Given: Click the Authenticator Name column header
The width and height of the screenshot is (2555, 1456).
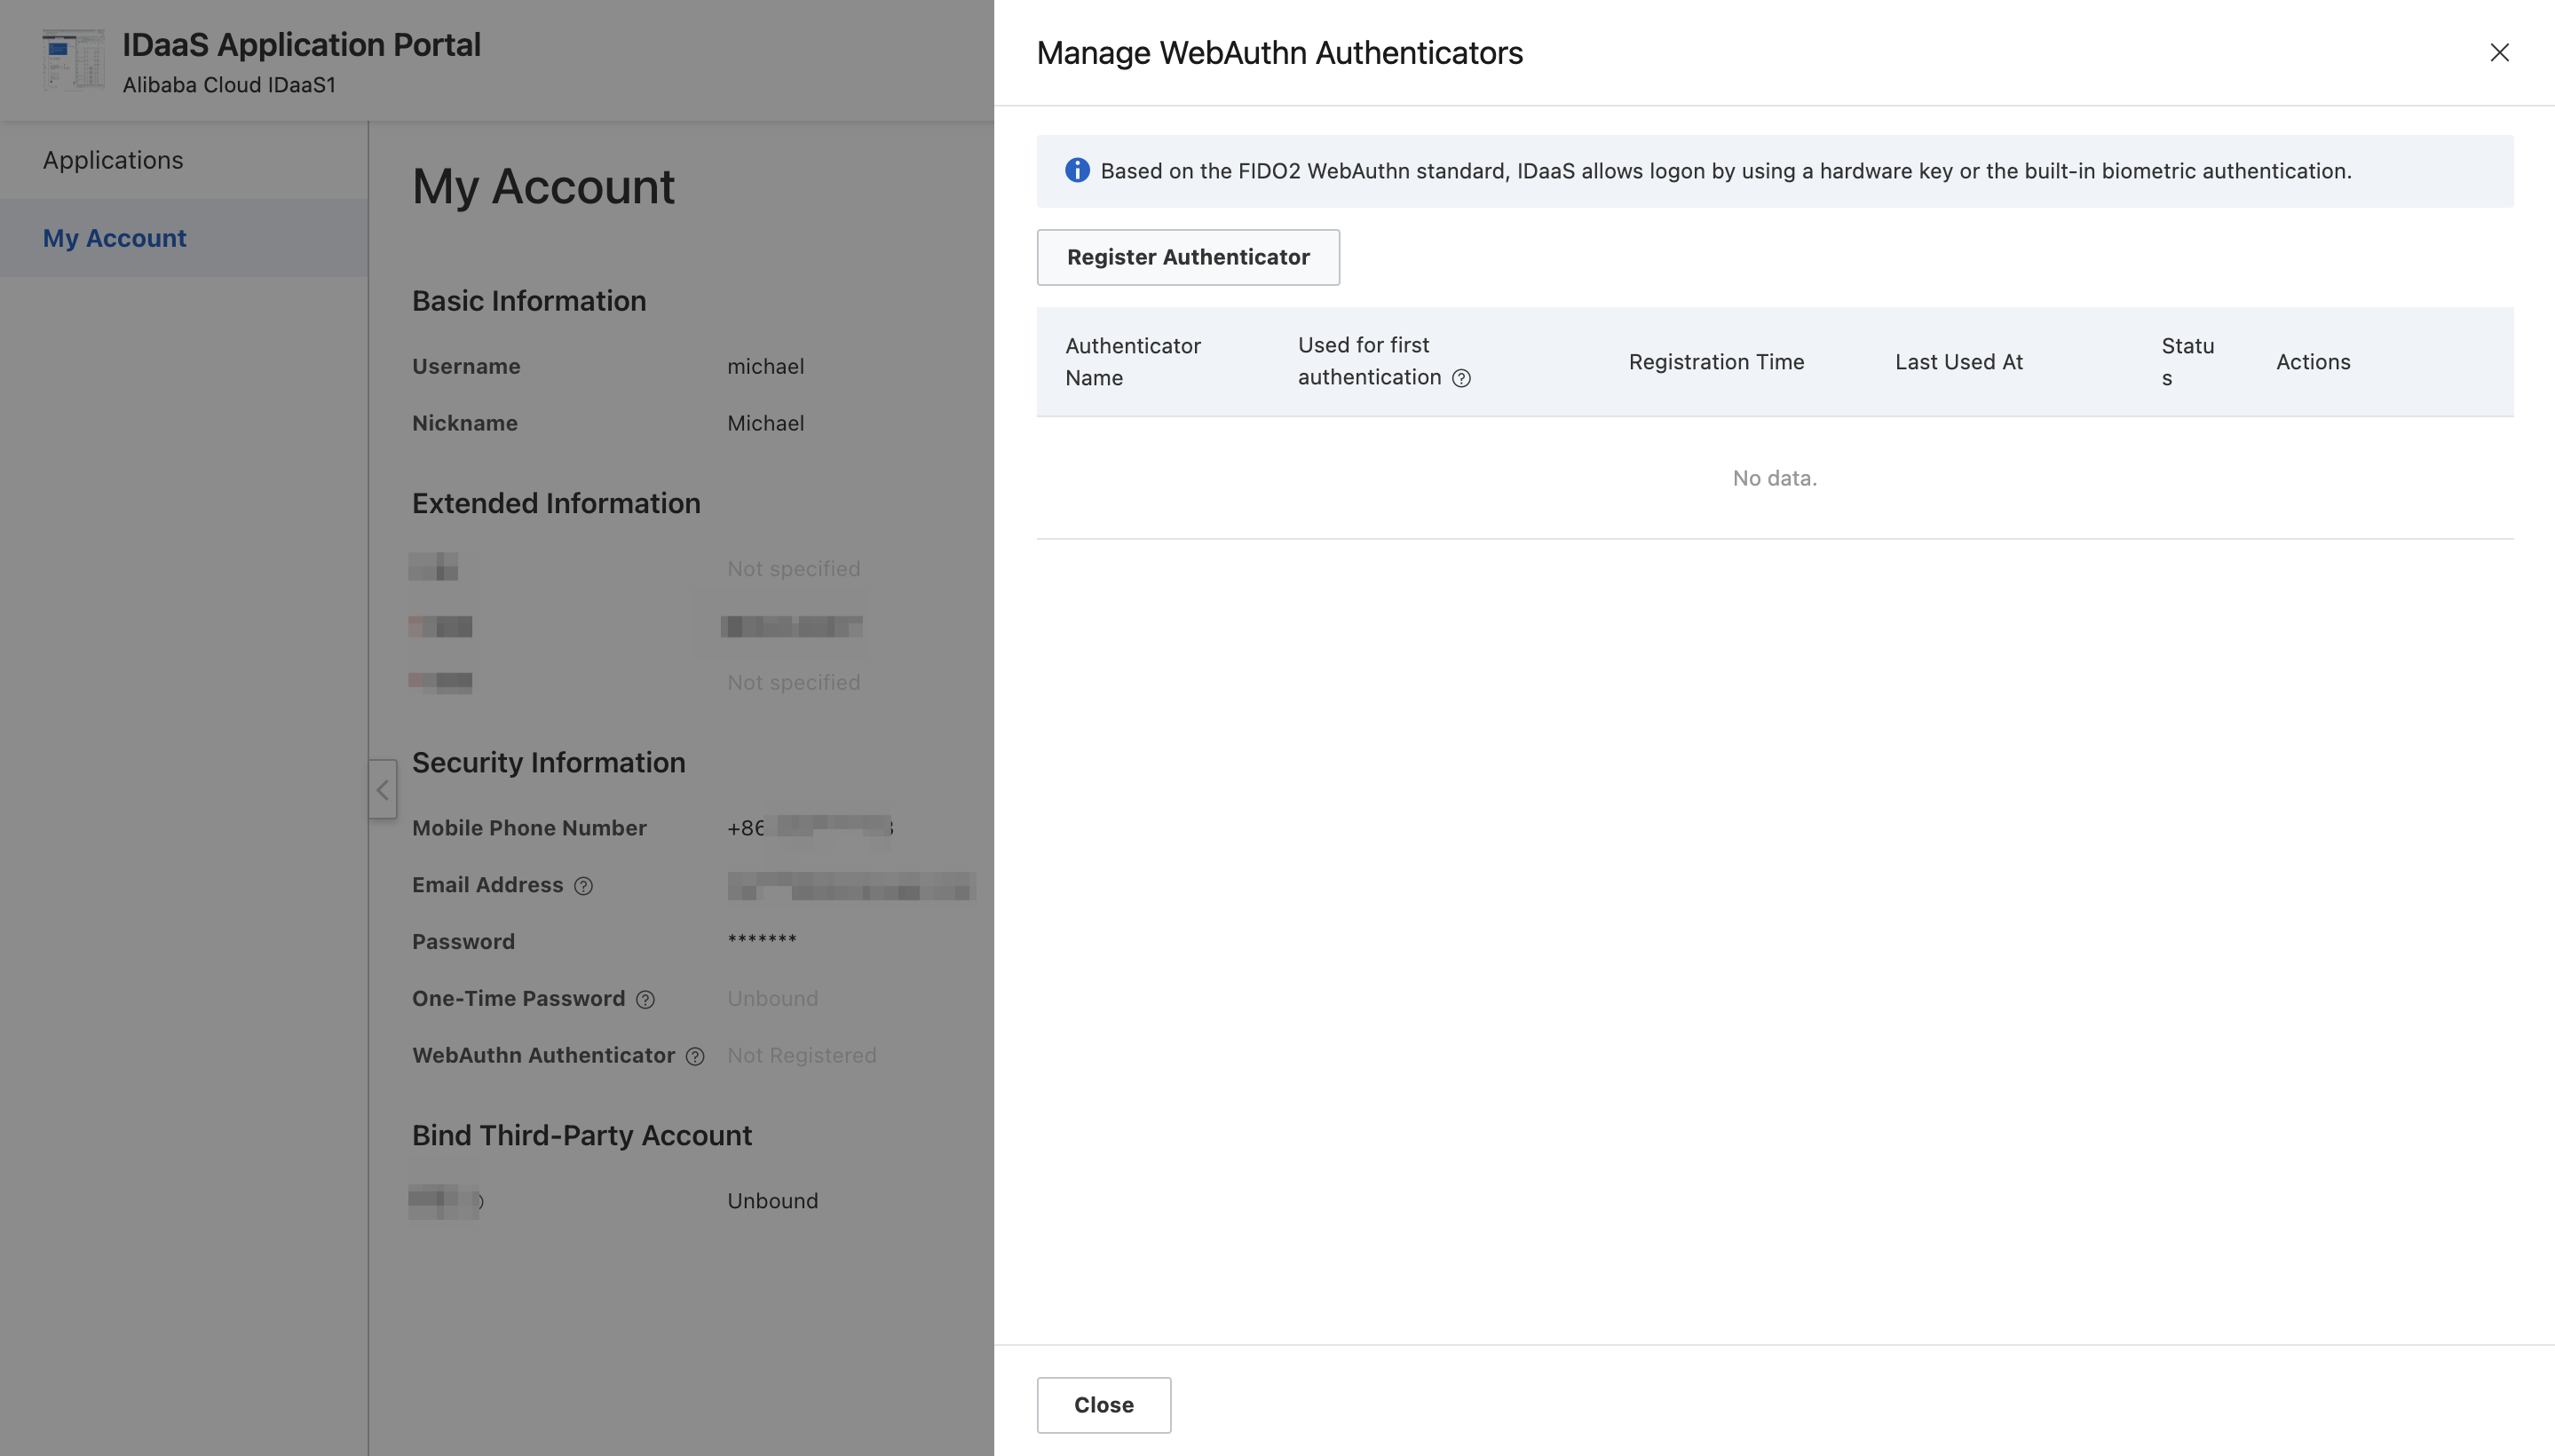Looking at the screenshot, I should point(1132,361).
